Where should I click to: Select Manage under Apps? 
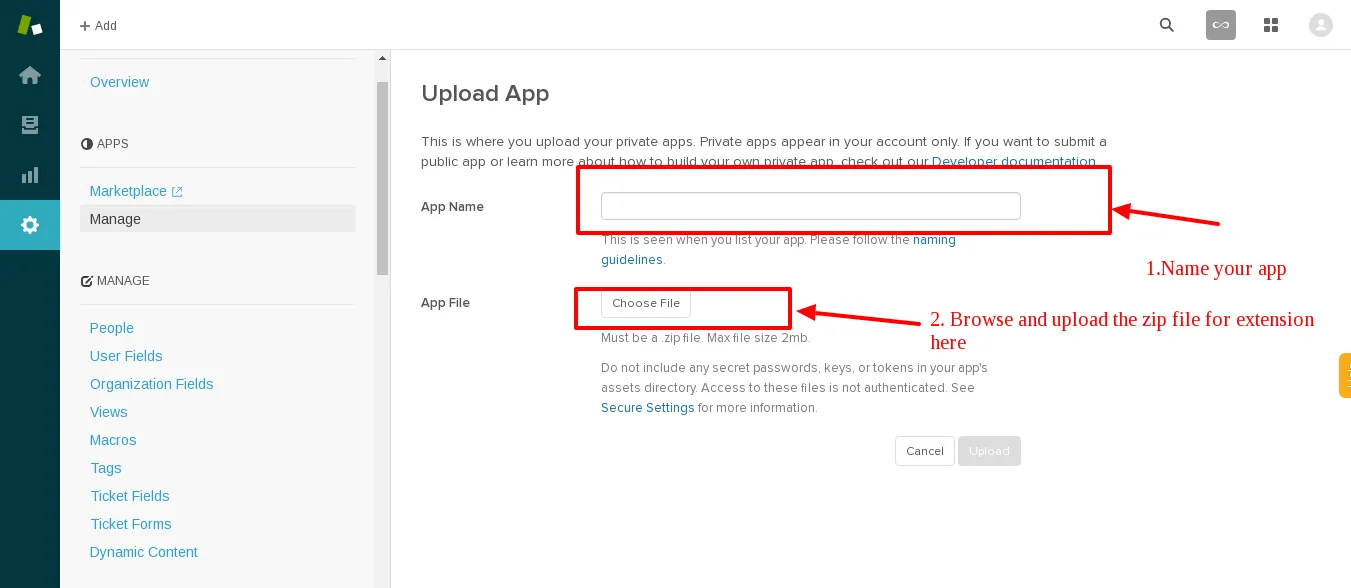(x=217, y=219)
